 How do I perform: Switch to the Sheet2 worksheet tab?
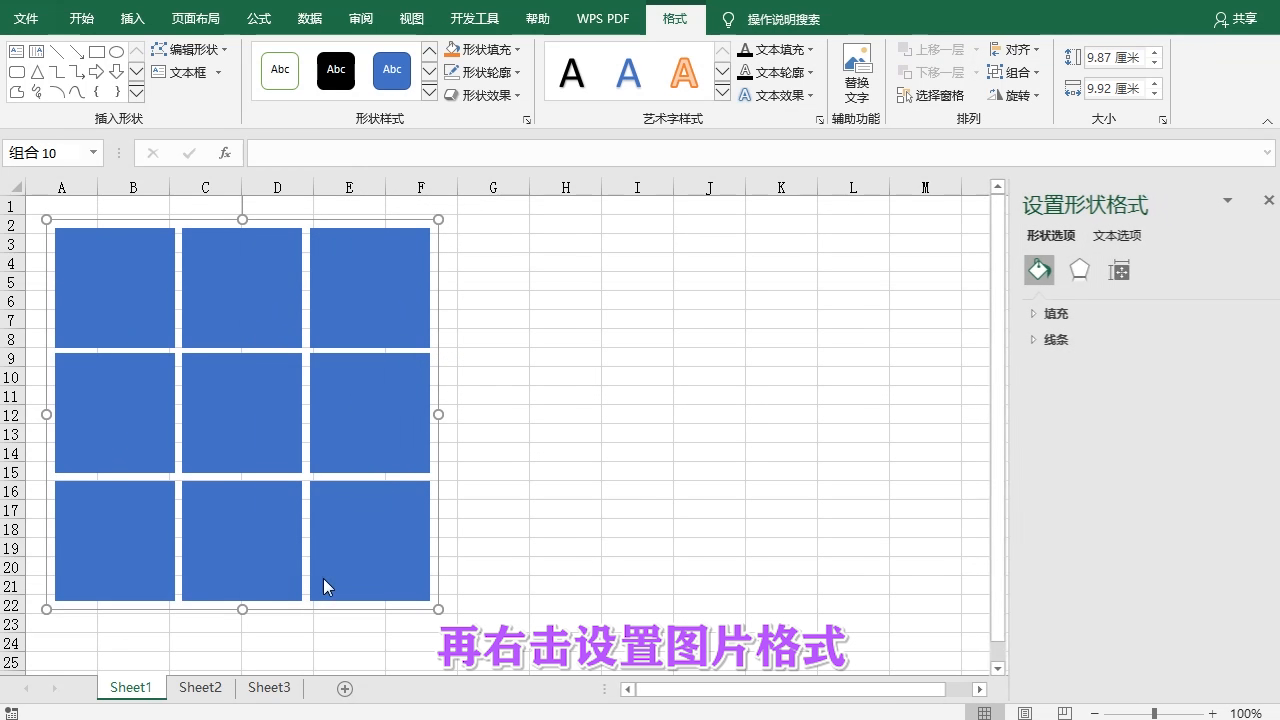tap(200, 688)
